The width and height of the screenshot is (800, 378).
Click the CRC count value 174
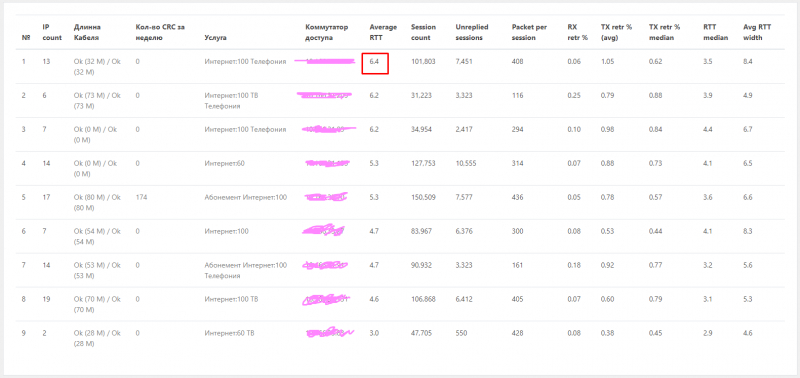(x=141, y=197)
